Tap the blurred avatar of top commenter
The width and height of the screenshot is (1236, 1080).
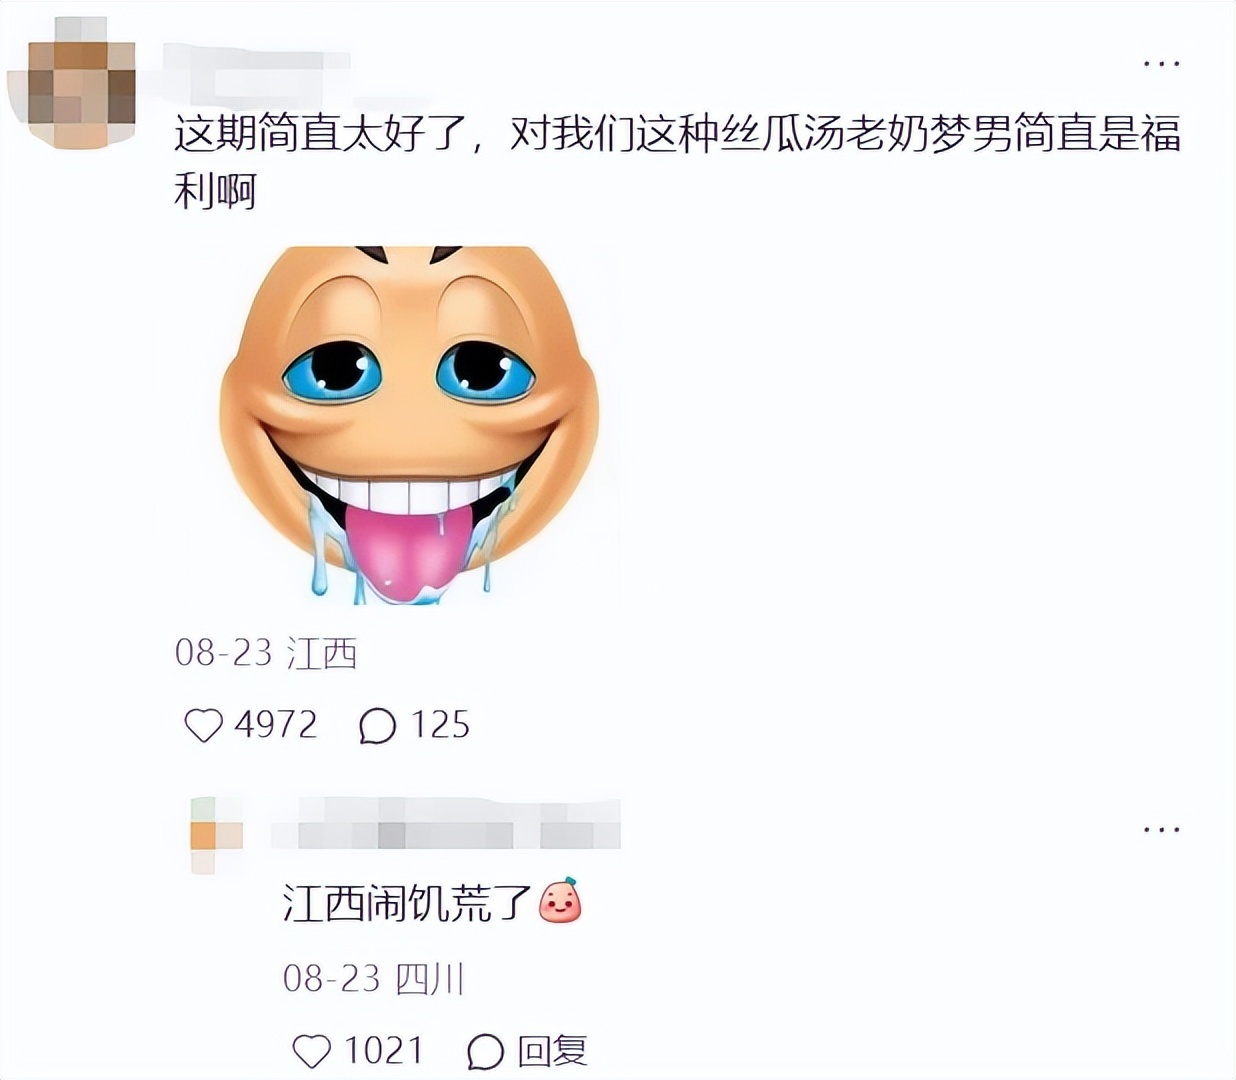(x=71, y=81)
